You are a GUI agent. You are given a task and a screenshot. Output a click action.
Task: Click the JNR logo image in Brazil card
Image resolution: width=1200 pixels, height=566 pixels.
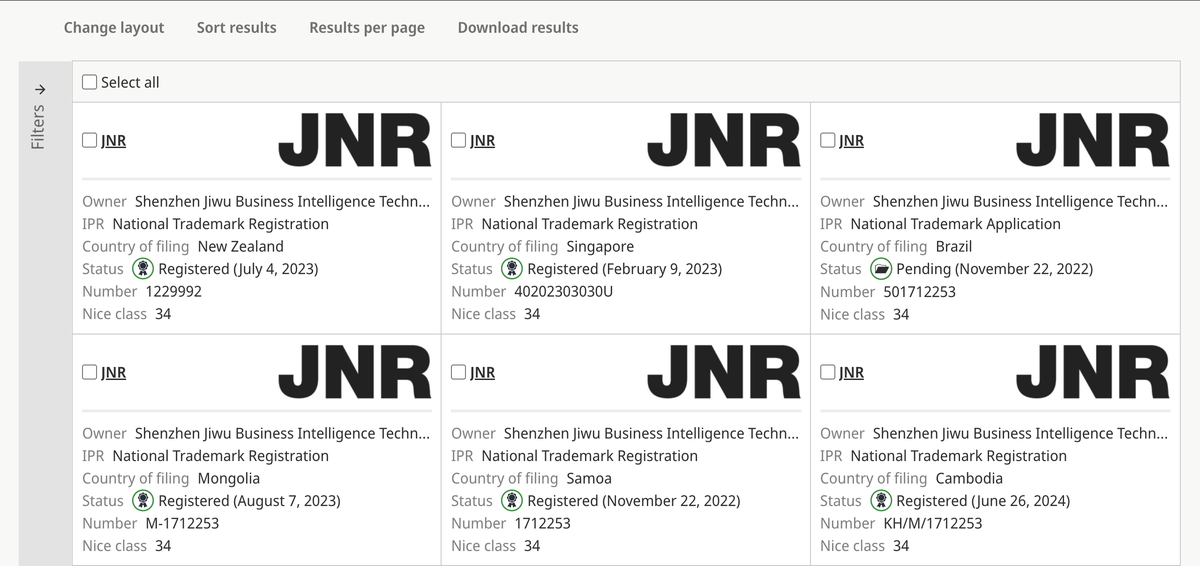[1093, 140]
